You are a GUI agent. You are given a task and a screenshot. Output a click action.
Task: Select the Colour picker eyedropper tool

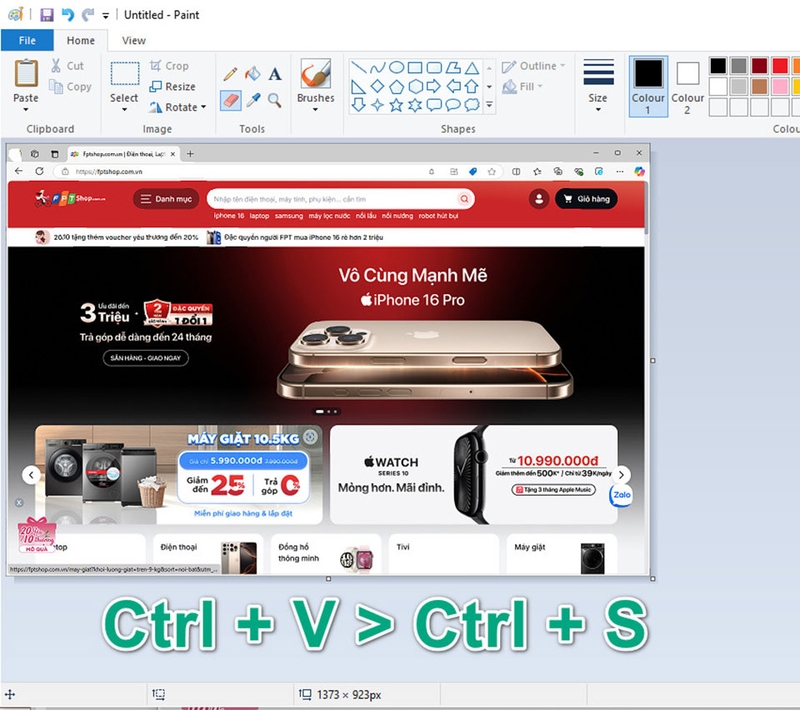[253, 100]
